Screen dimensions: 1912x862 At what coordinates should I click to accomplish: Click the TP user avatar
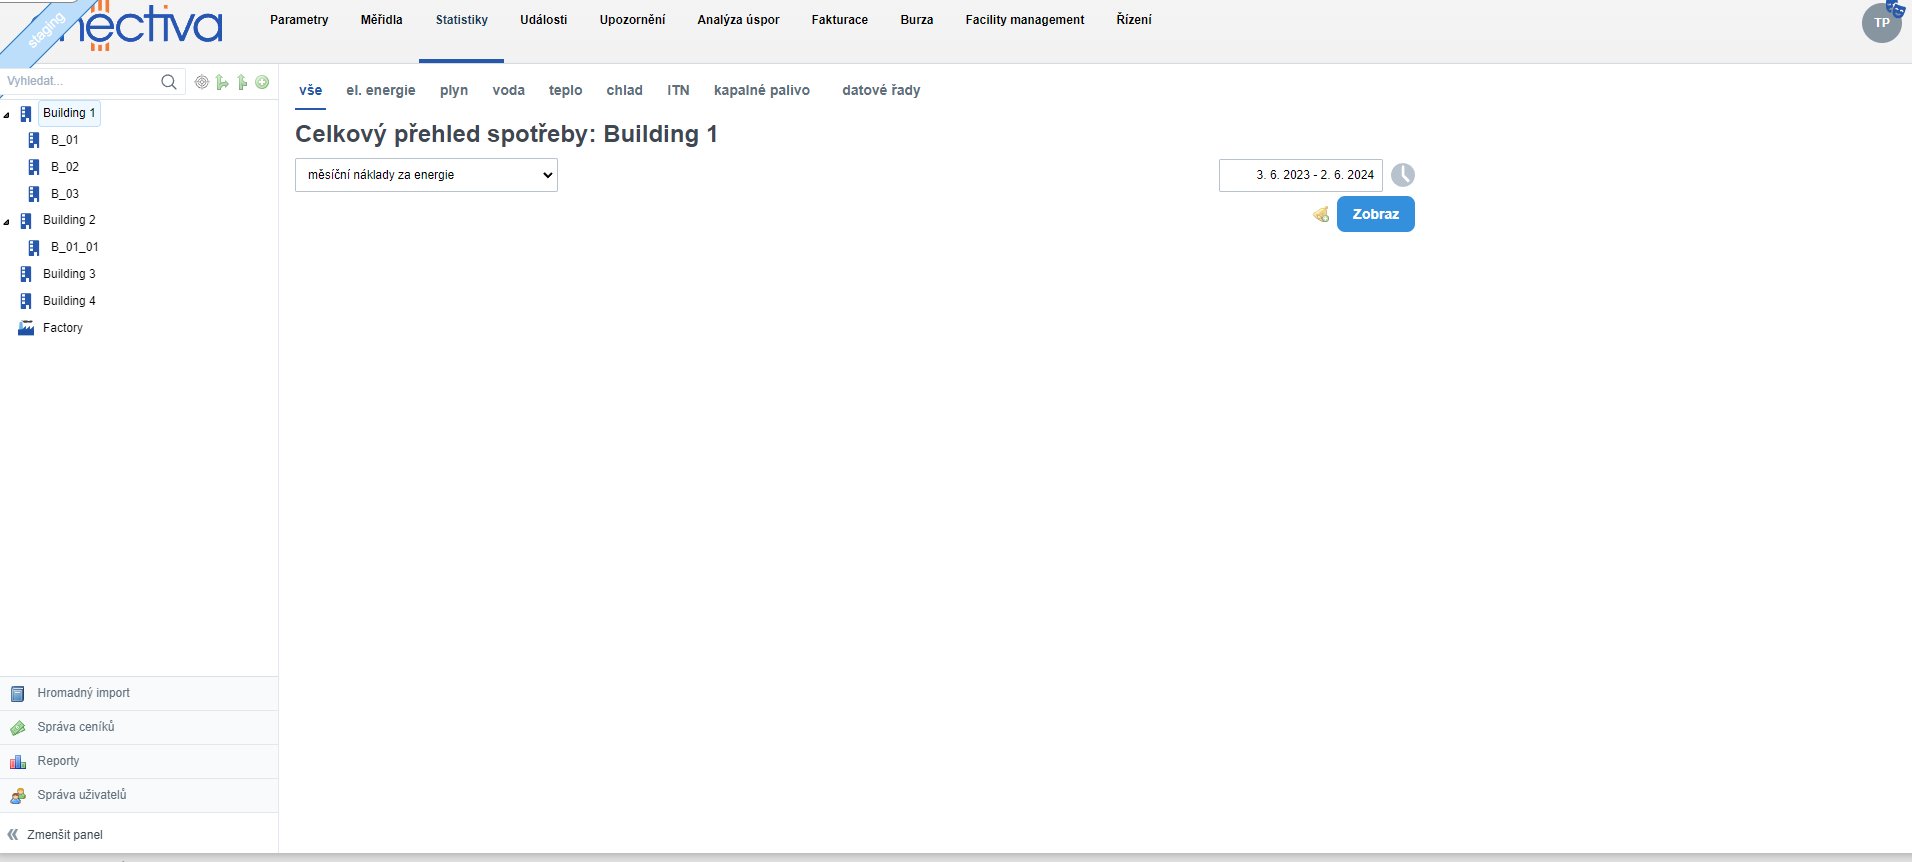(1881, 22)
